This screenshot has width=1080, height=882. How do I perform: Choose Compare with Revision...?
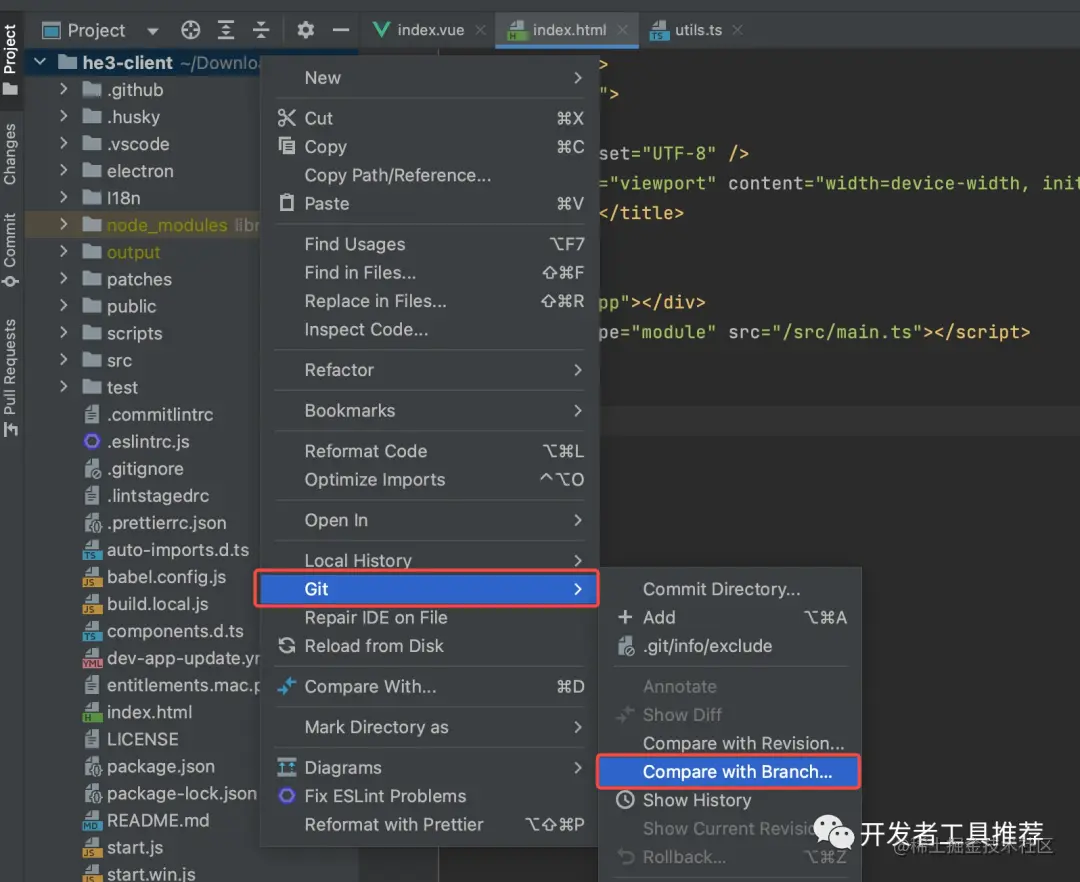[730, 743]
